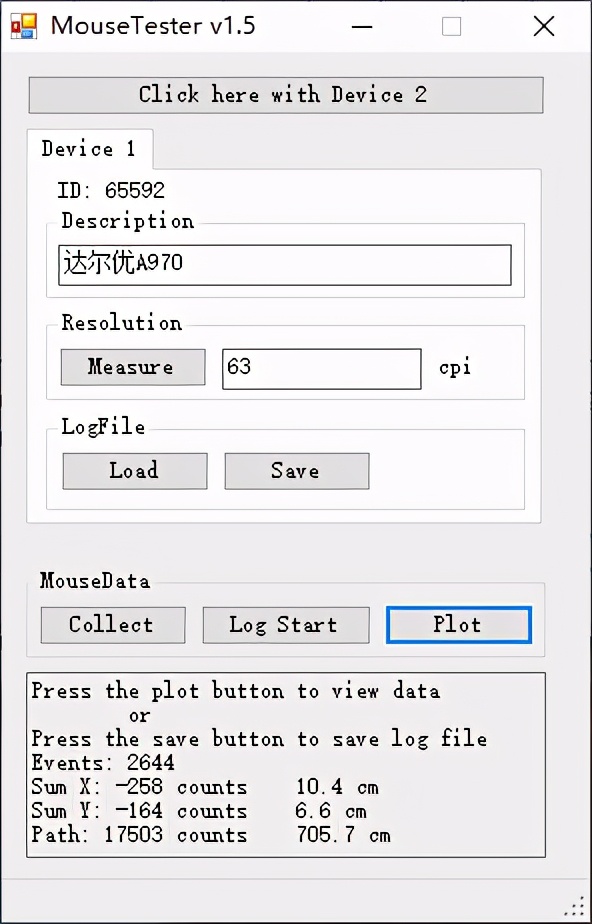Save the log file with Save button

tap(297, 471)
